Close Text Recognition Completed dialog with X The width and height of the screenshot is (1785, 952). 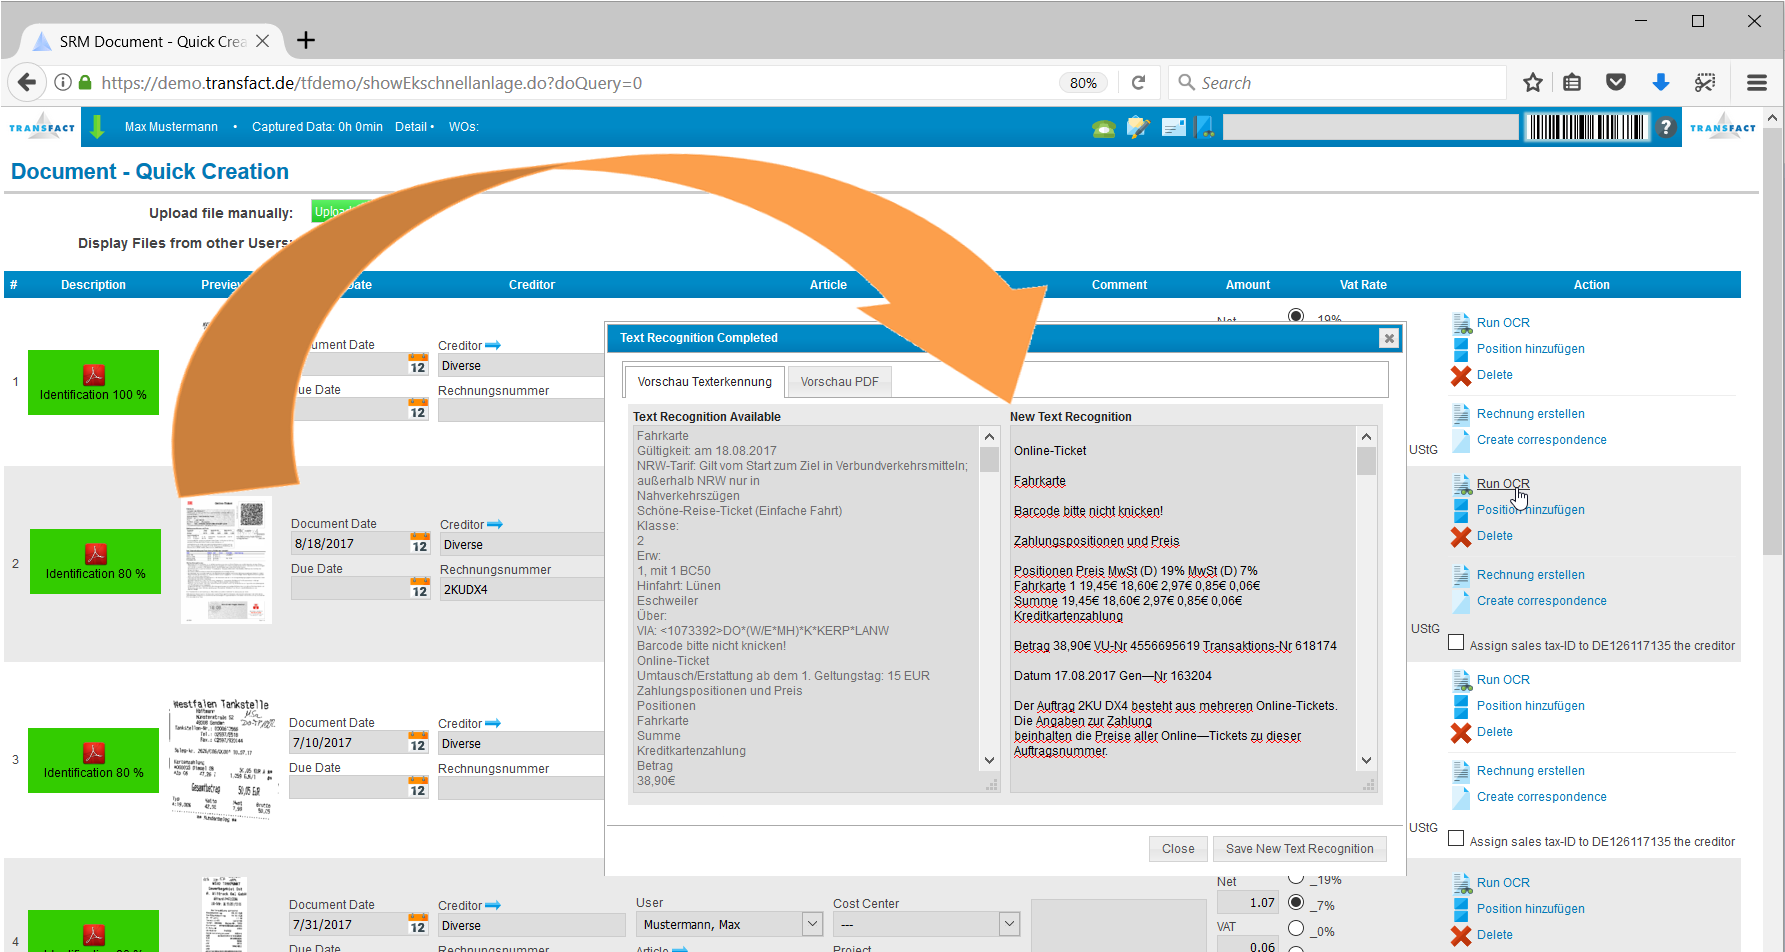[1388, 338]
